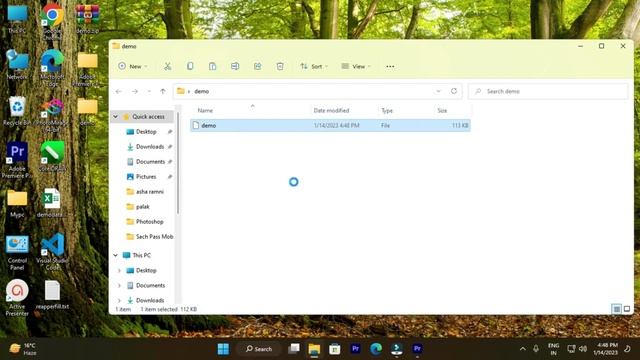Open the View layout dropdown
Image resolution: width=640 pixels, height=360 pixels.
point(356,66)
